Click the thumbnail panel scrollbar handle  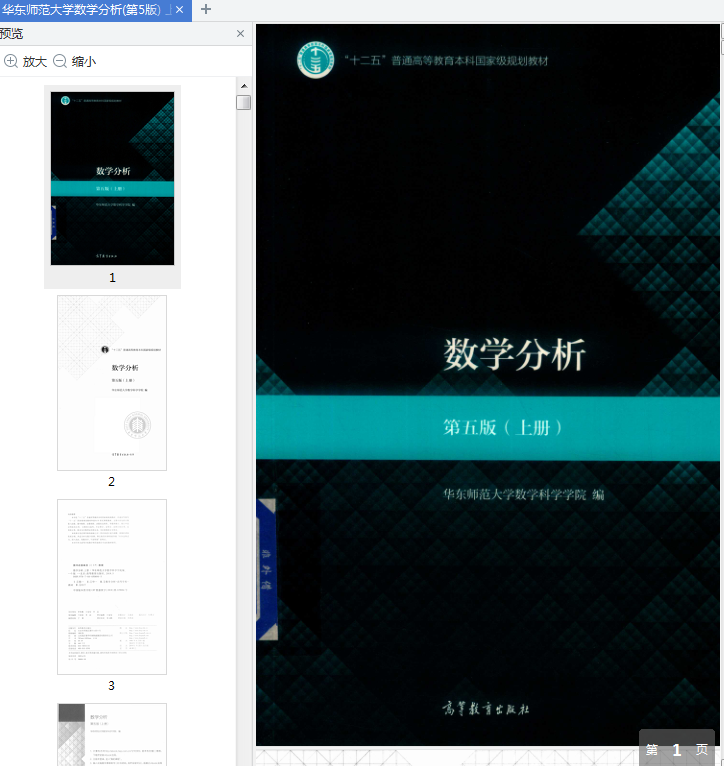(x=243, y=103)
